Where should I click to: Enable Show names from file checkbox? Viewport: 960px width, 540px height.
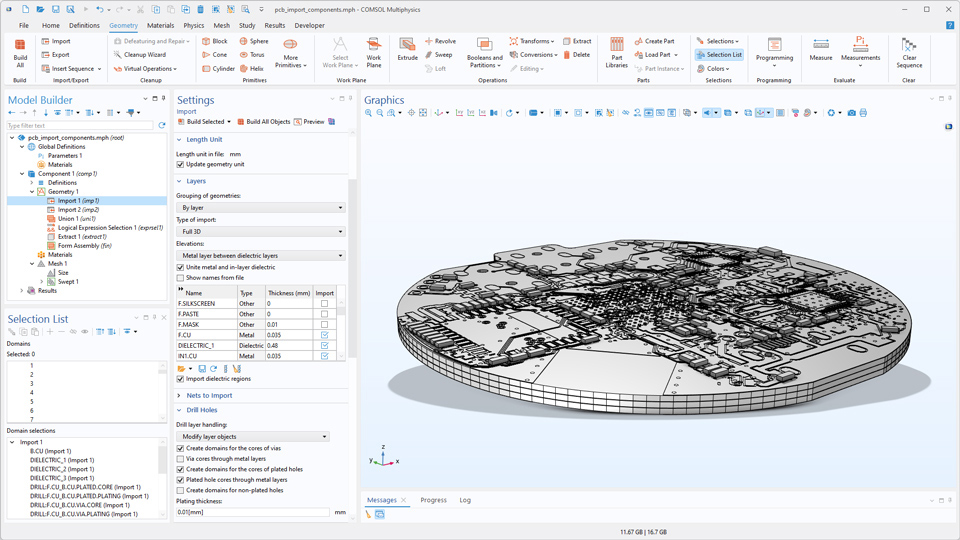point(181,278)
